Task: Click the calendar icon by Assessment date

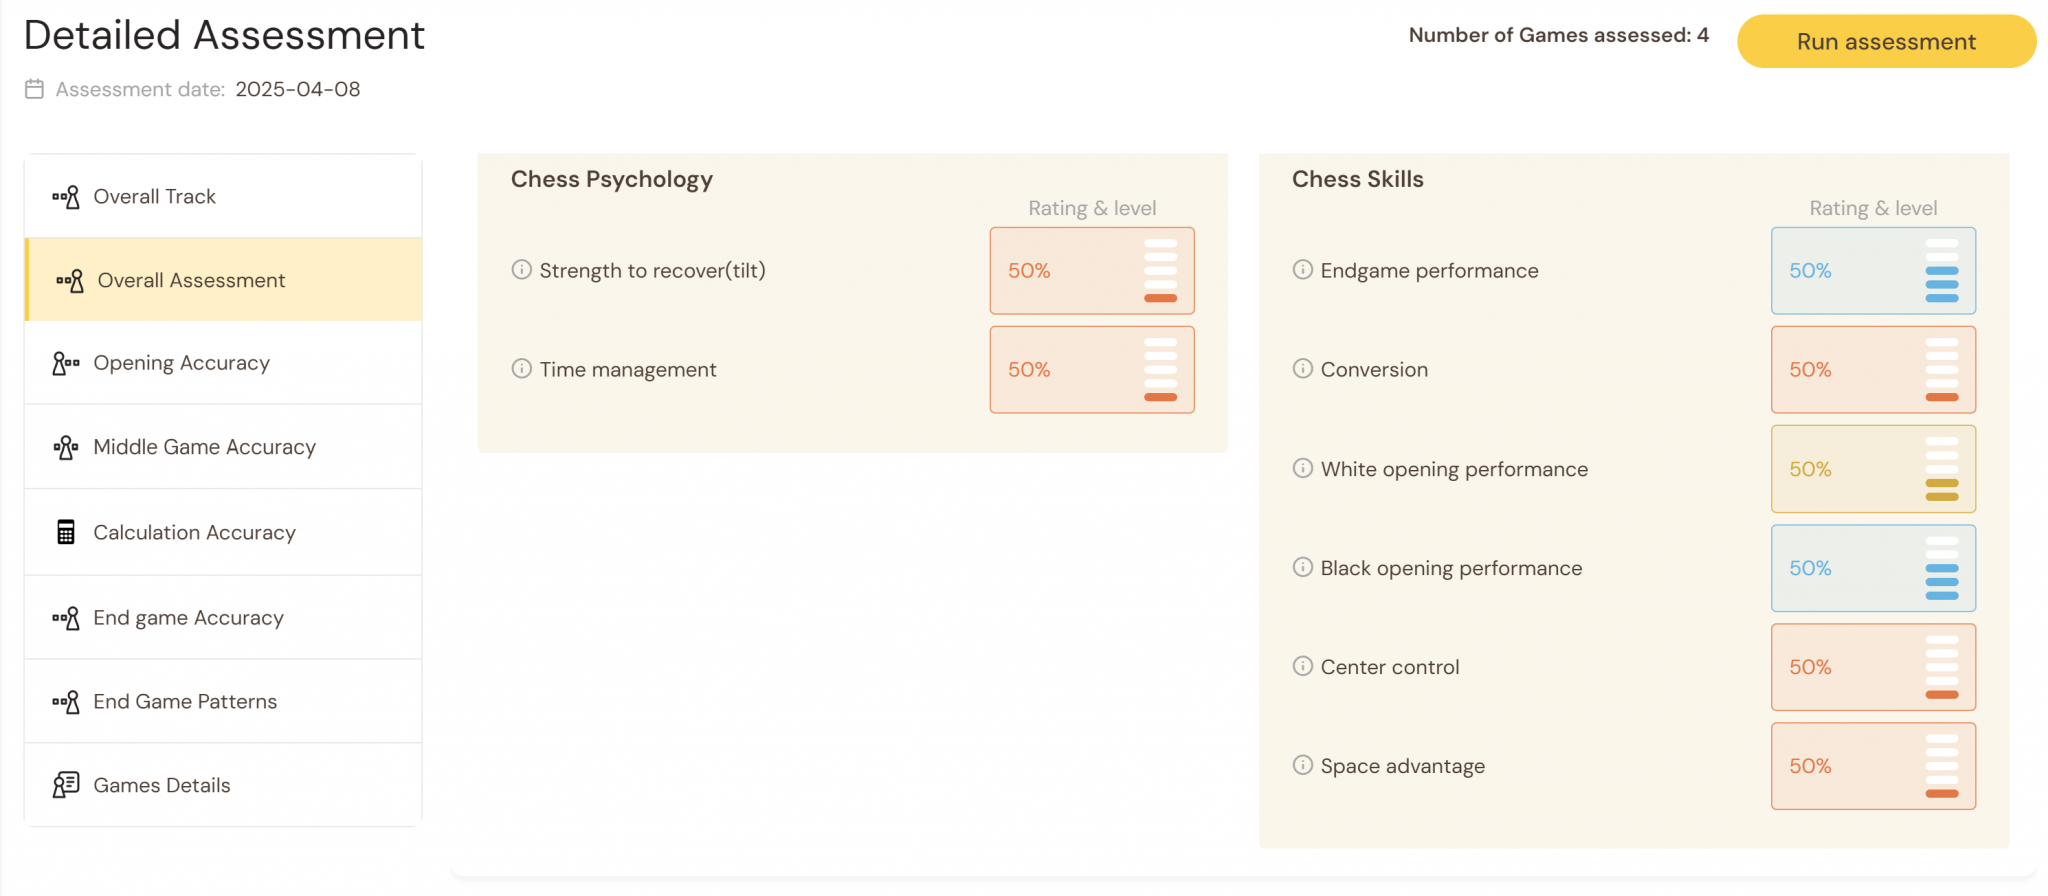Action: (34, 89)
